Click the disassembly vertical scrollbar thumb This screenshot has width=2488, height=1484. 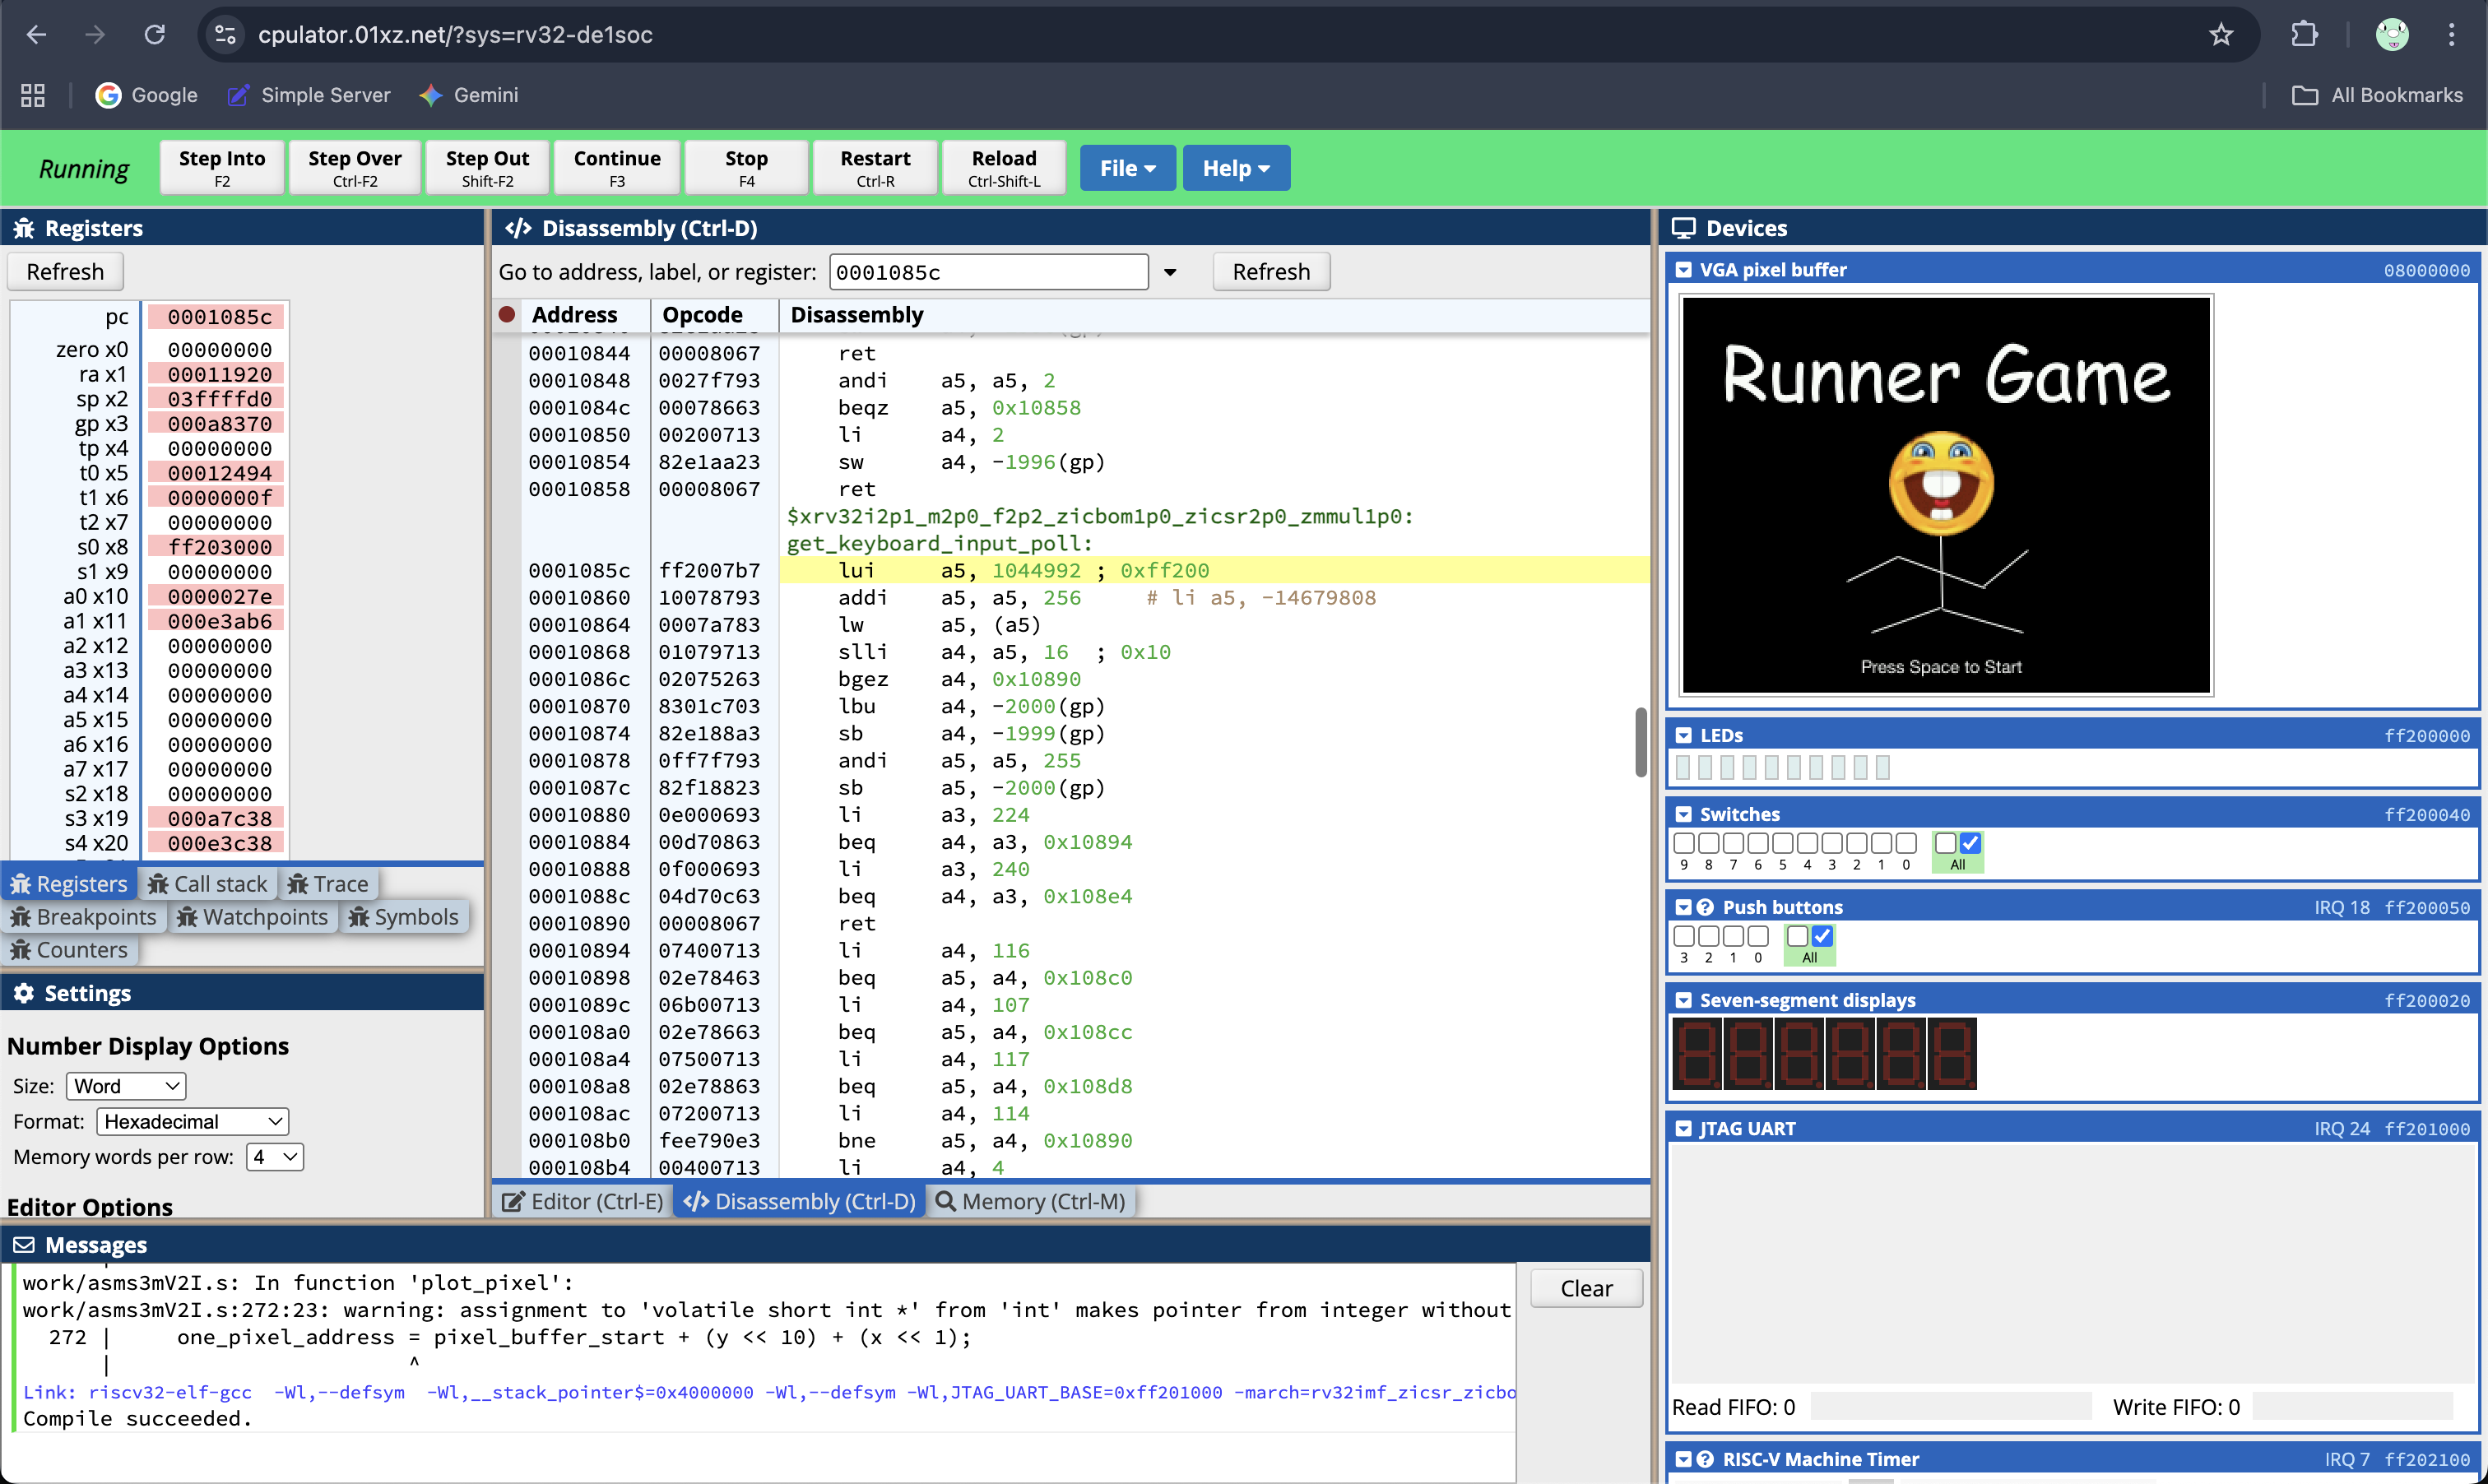point(1640,742)
